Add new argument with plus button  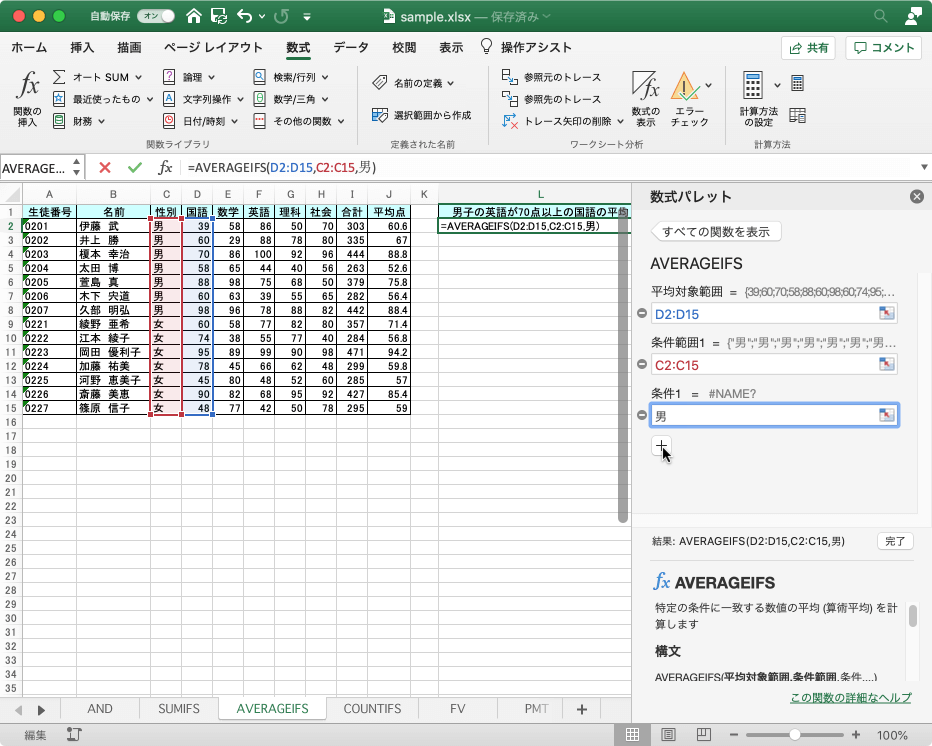(662, 445)
